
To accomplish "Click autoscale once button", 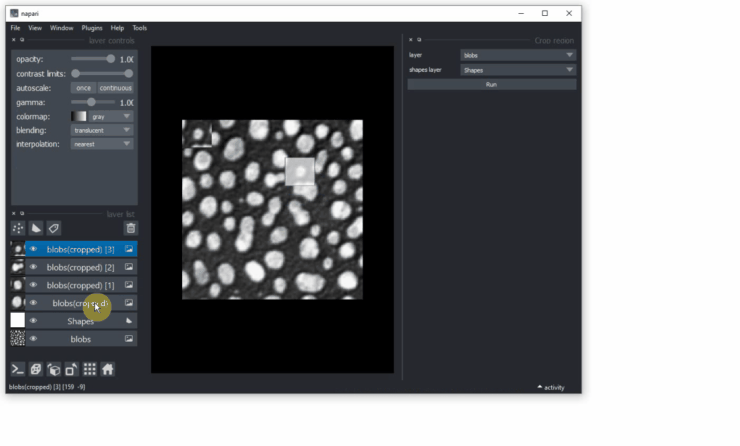I will pyautogui.click(x=84, y=88).
